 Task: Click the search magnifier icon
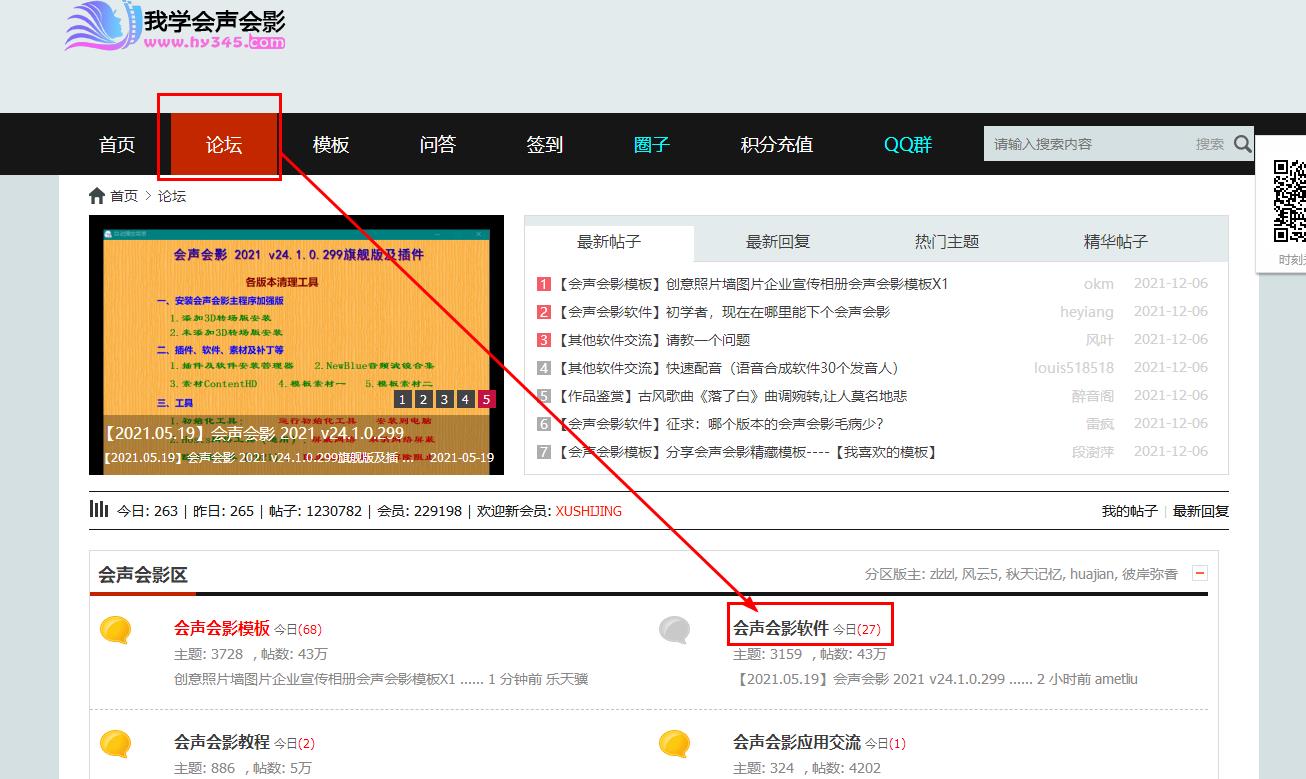click(1242, 144)
